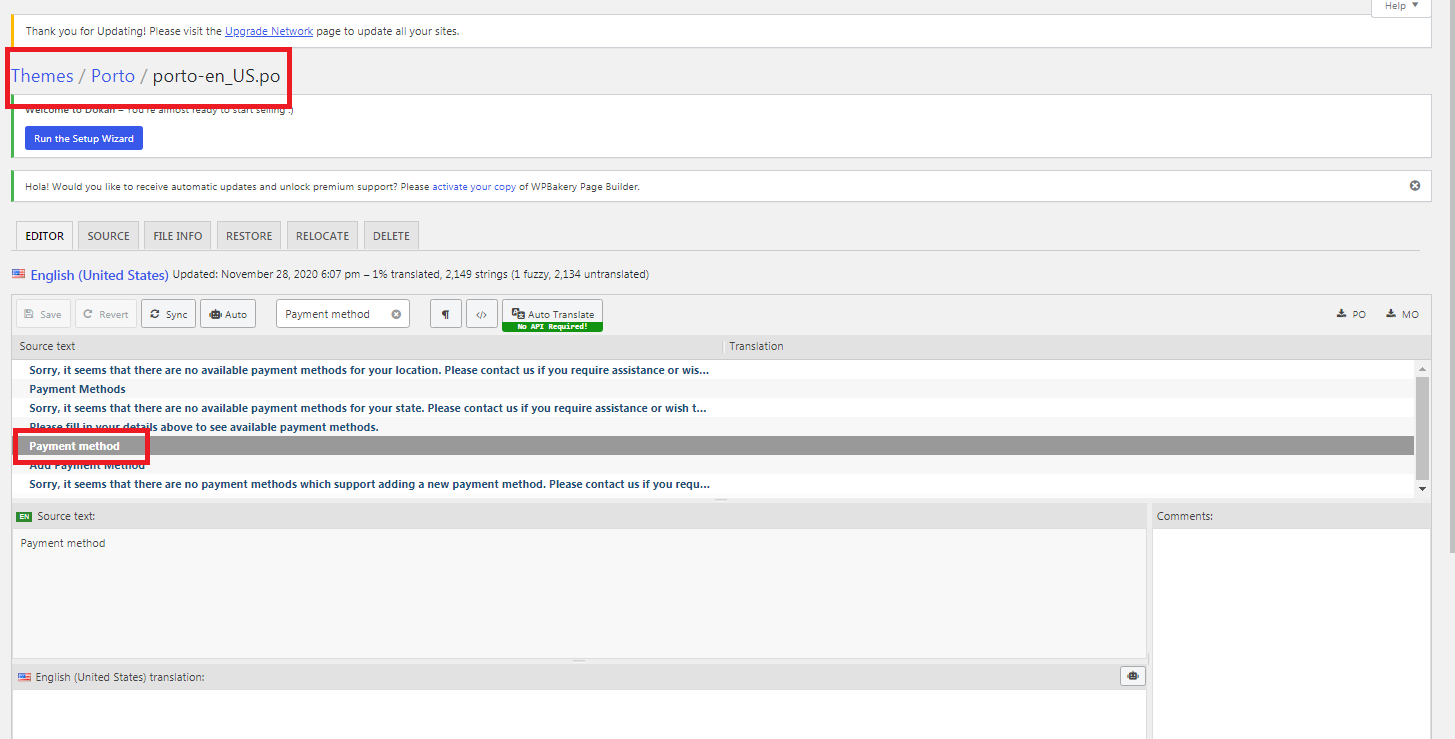Select row about payment methods for your location
The width and height of the screenshot is (1455, 739).
714,370
